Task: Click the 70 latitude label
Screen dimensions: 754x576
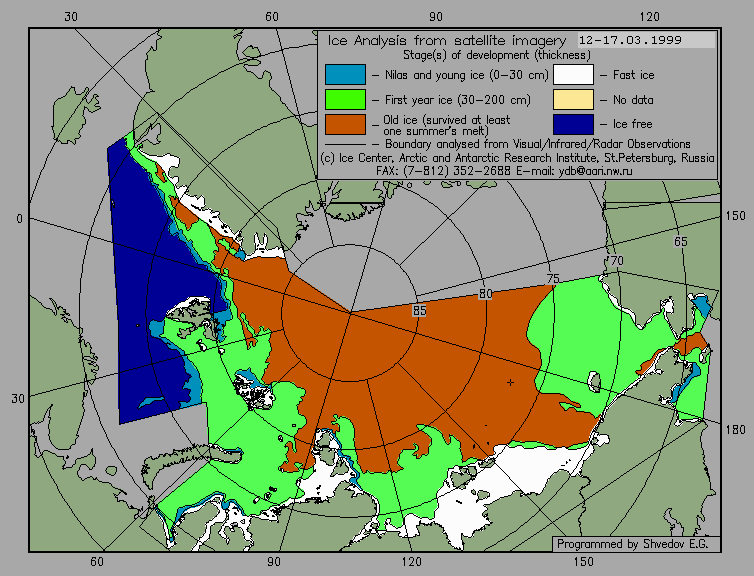Action: point(616,261)
